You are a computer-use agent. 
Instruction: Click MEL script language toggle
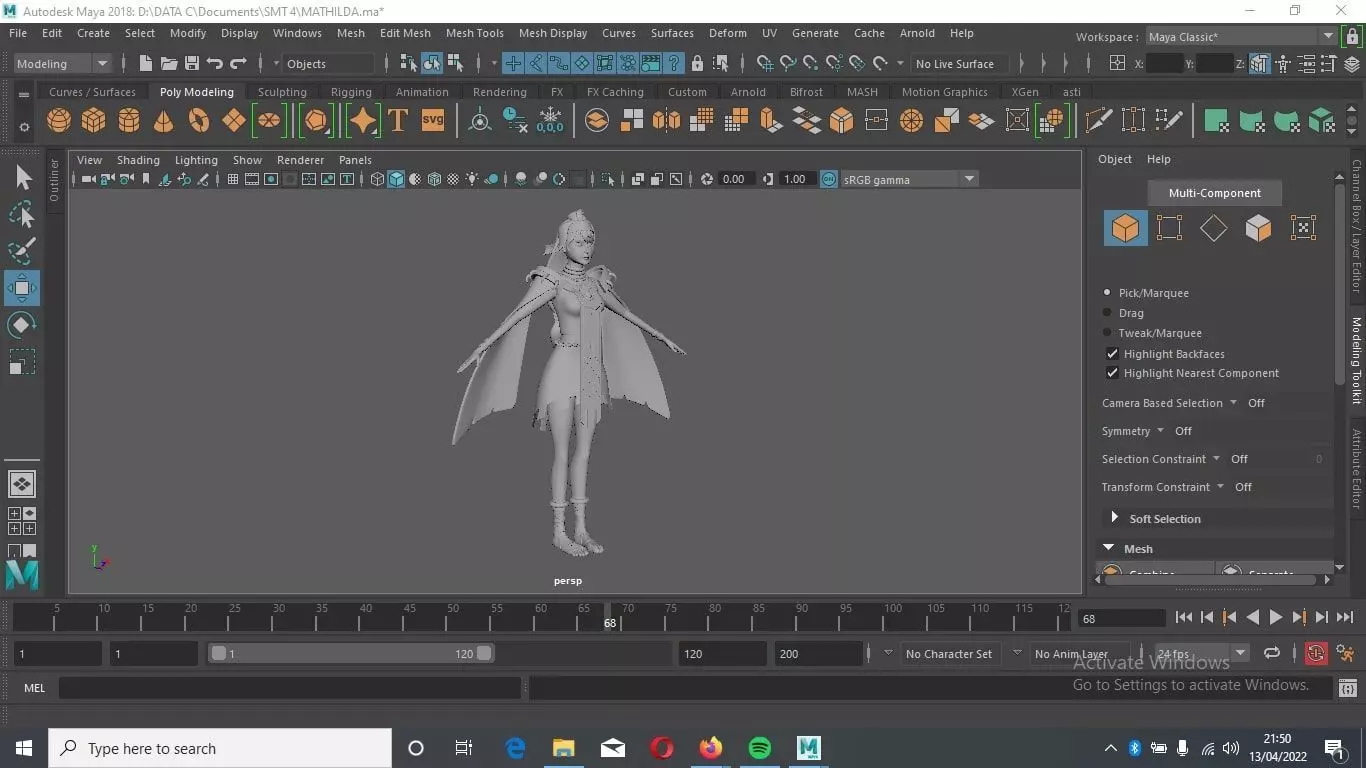click(35, 688)
